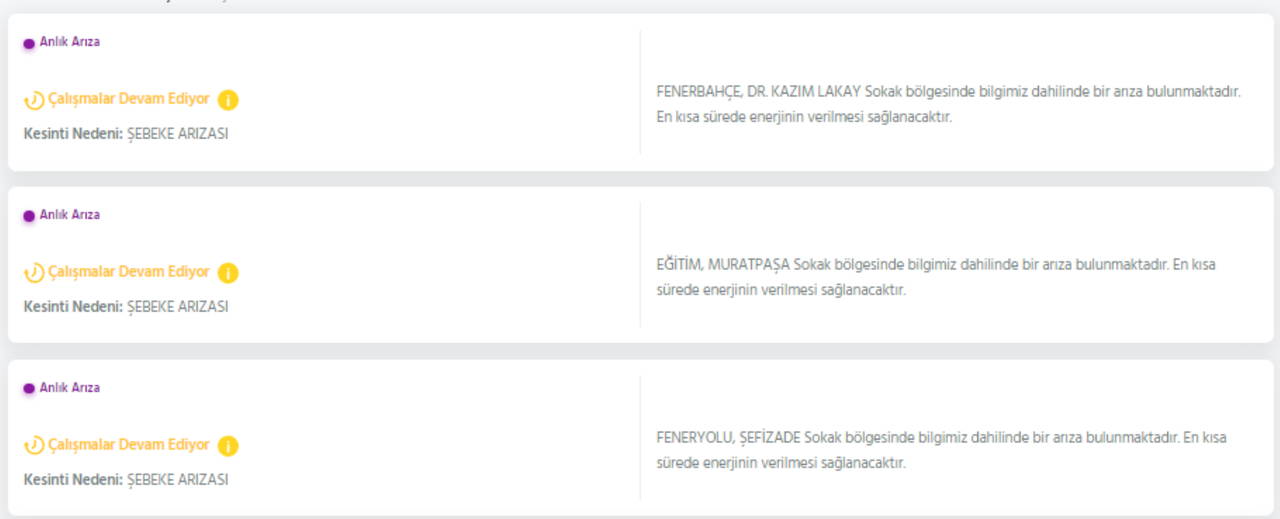Click Kesinti Nedeni Şebeke Arızası in the Fenerbahçe card
Image resolution: width=1280 pixels, height=519 pixels.
pos(126,134)
